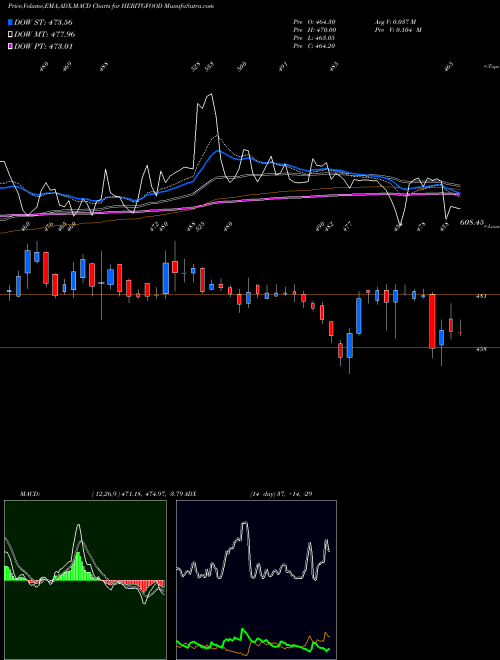
Task: Click the ADX (14 day) values text
Action: [x=281, y=494]
